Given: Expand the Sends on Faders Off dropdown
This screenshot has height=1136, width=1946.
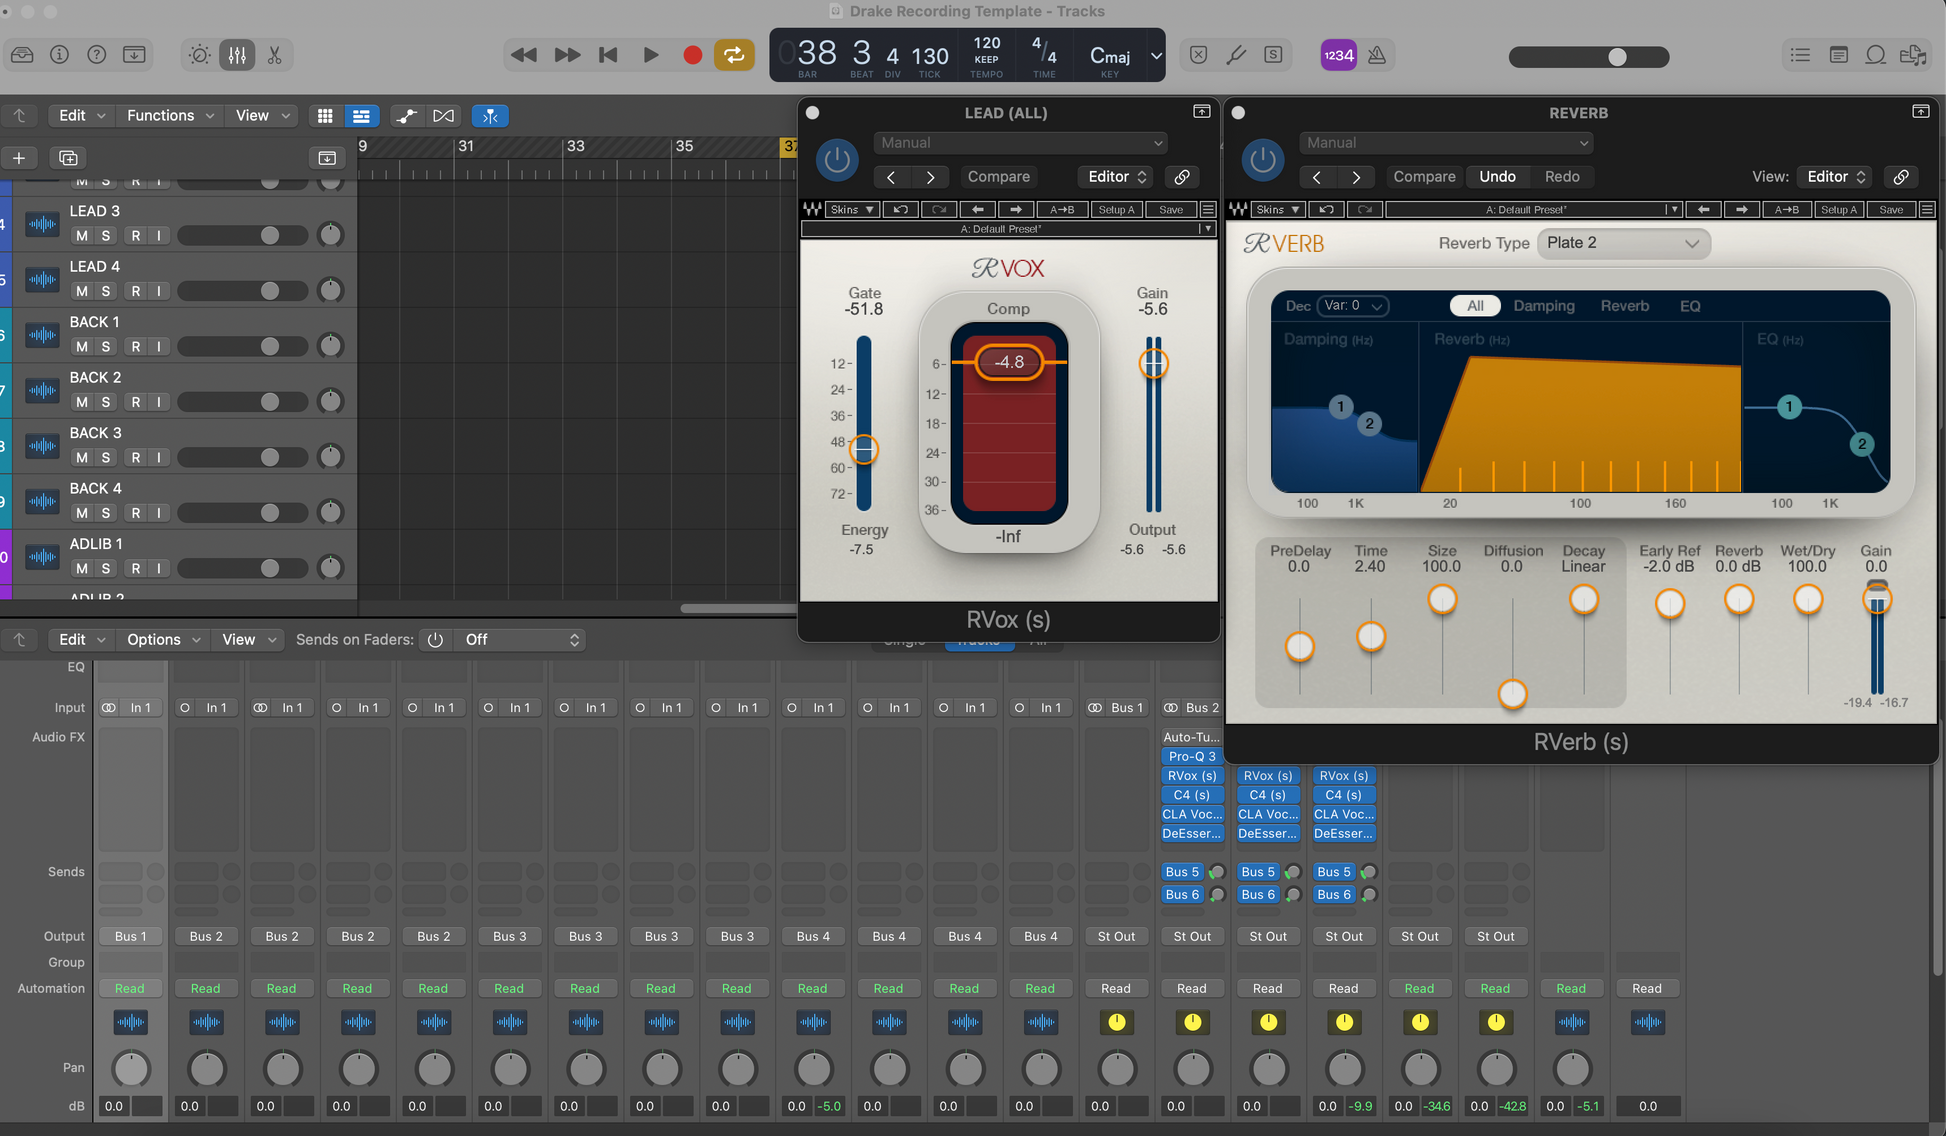Looking at the screenshot, I should pos(521,640).
